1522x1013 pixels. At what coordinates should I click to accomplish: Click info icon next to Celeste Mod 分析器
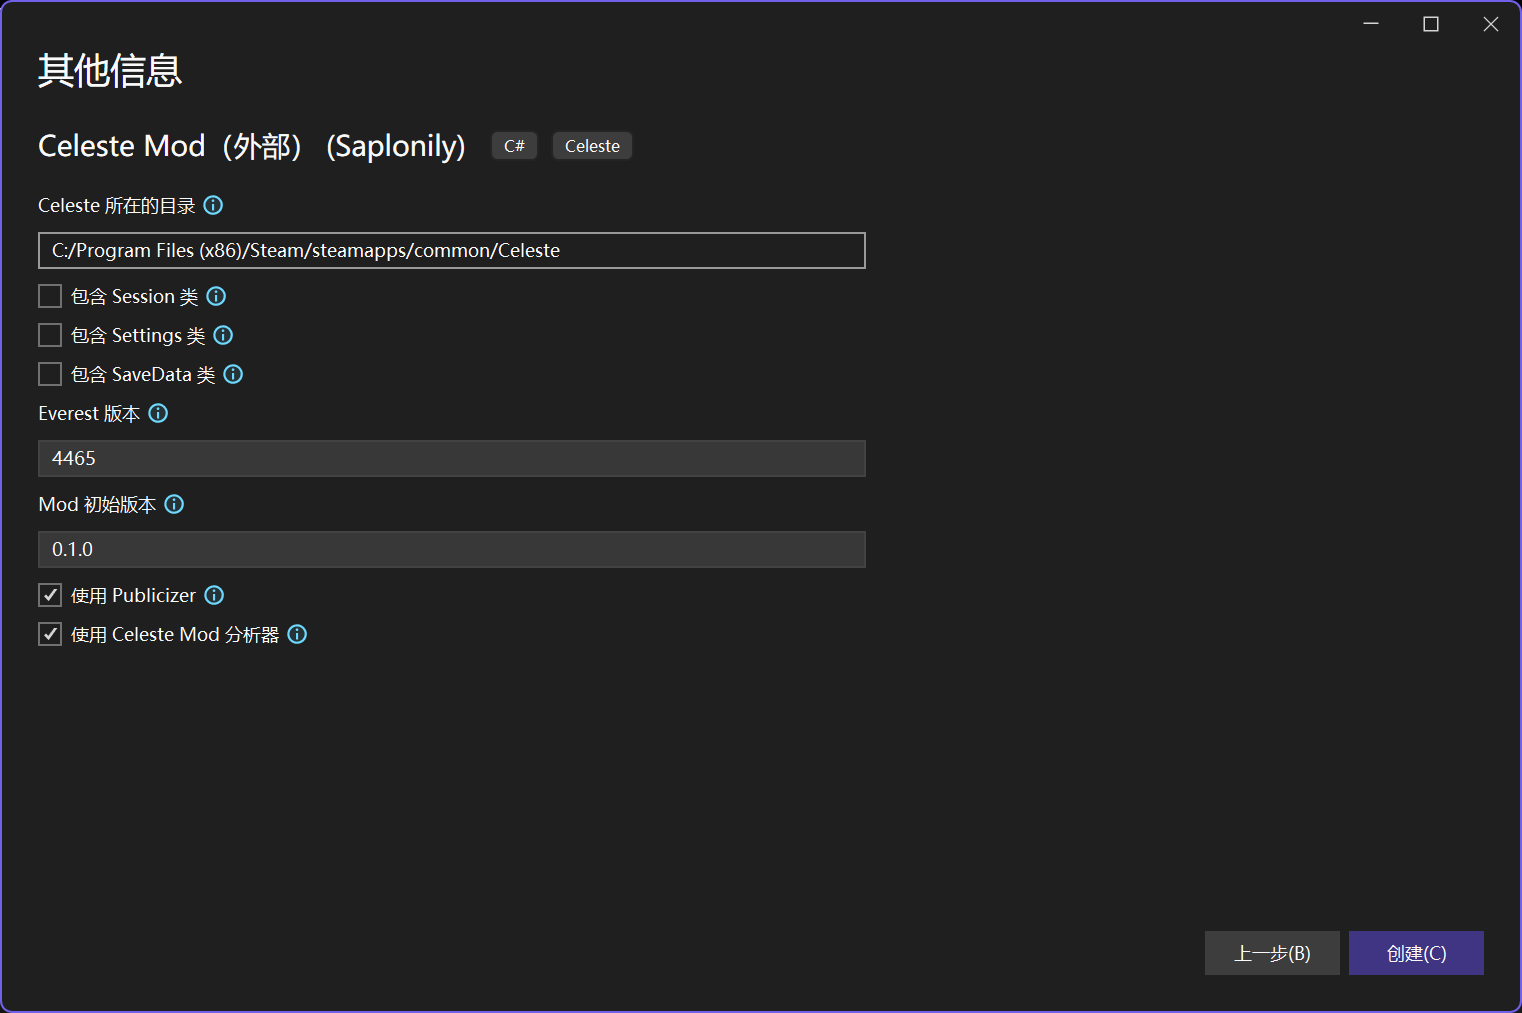click(297, 634)
